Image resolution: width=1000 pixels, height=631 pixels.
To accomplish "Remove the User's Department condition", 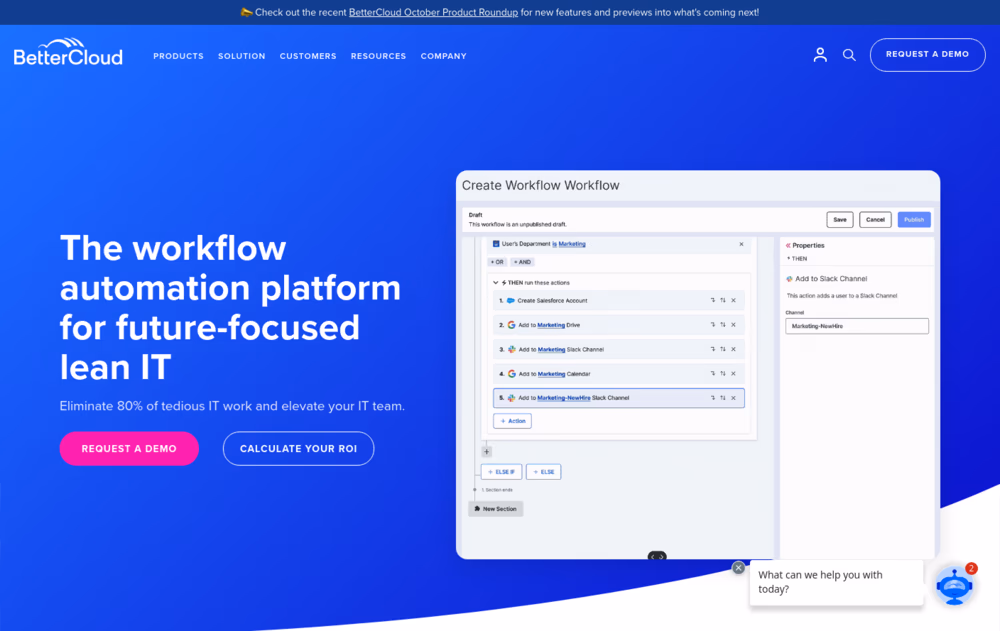I will pyautogui.click(x=741, y=244).
